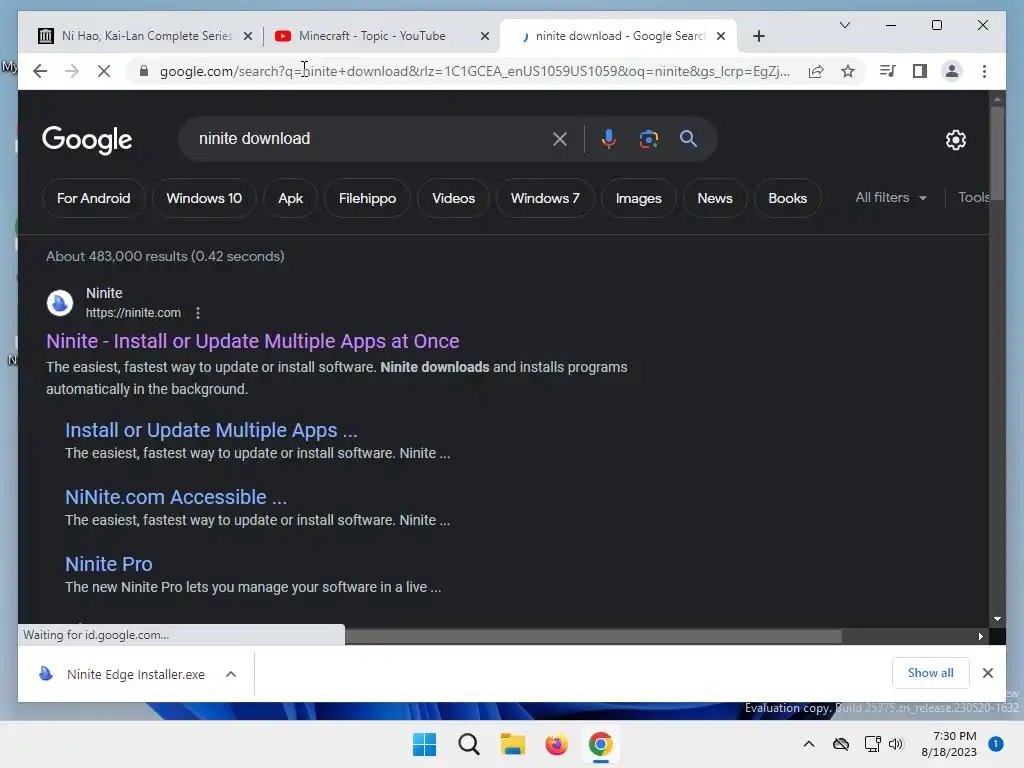Viewport: 1024px width, 768px height.
Task: Switch to Books results
Action: click(x=788, y=199)
